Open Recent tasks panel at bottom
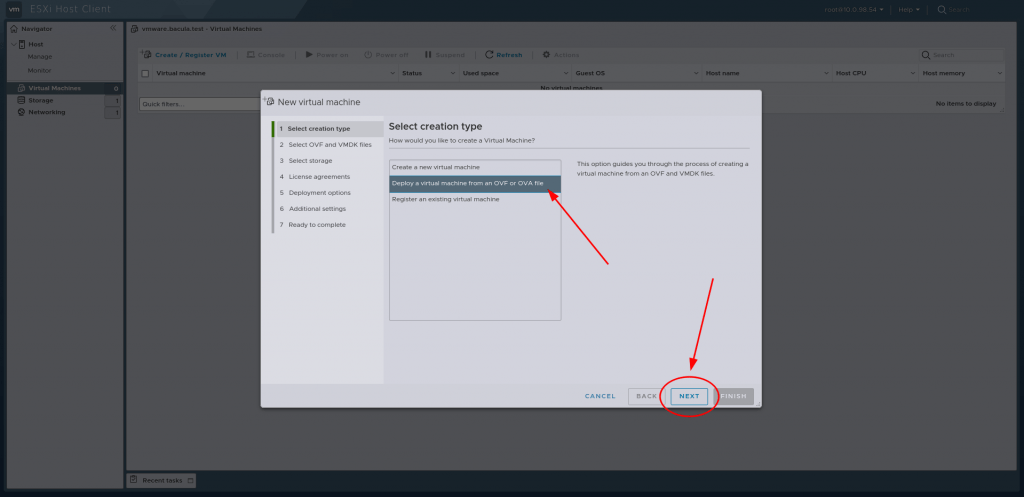The image size is (1024, 497). coord(162,480)
